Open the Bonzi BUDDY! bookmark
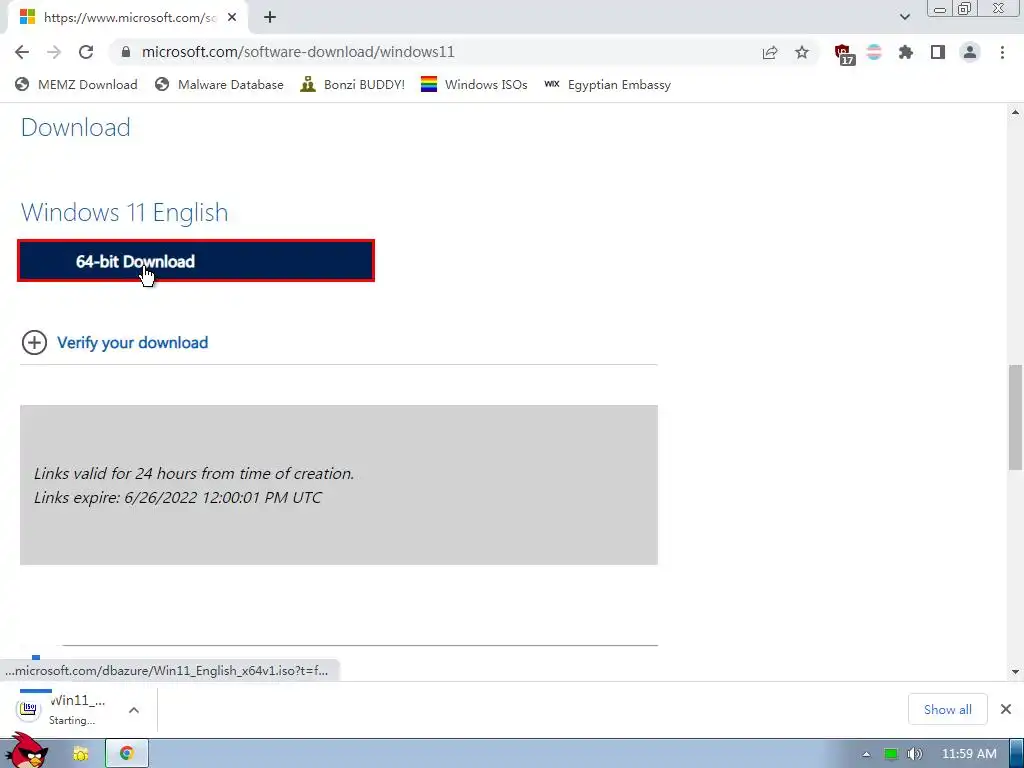Viewport: 1024px width, 768px height. tap(353, 84)
